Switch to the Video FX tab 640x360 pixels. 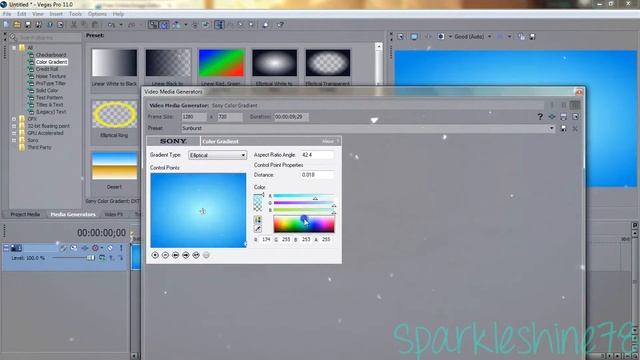pos(113,214)
